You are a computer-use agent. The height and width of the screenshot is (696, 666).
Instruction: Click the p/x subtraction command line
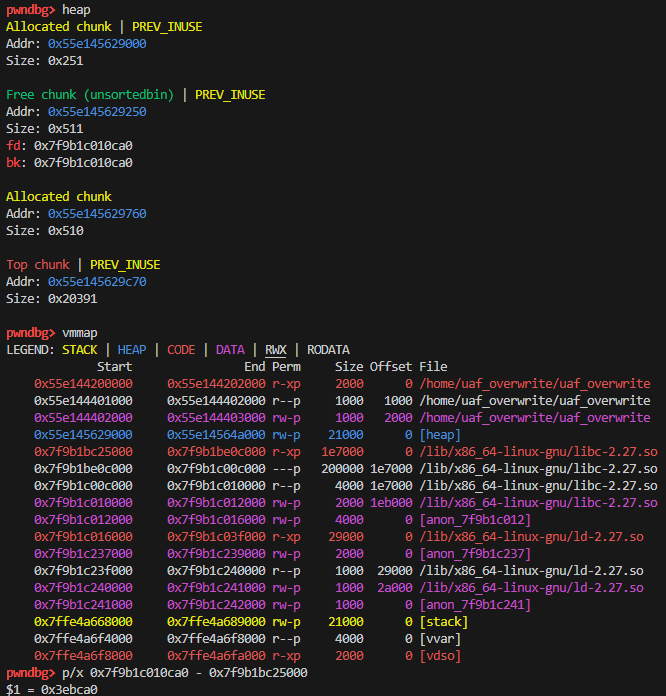pyautogui.click(x=185, y=672)
